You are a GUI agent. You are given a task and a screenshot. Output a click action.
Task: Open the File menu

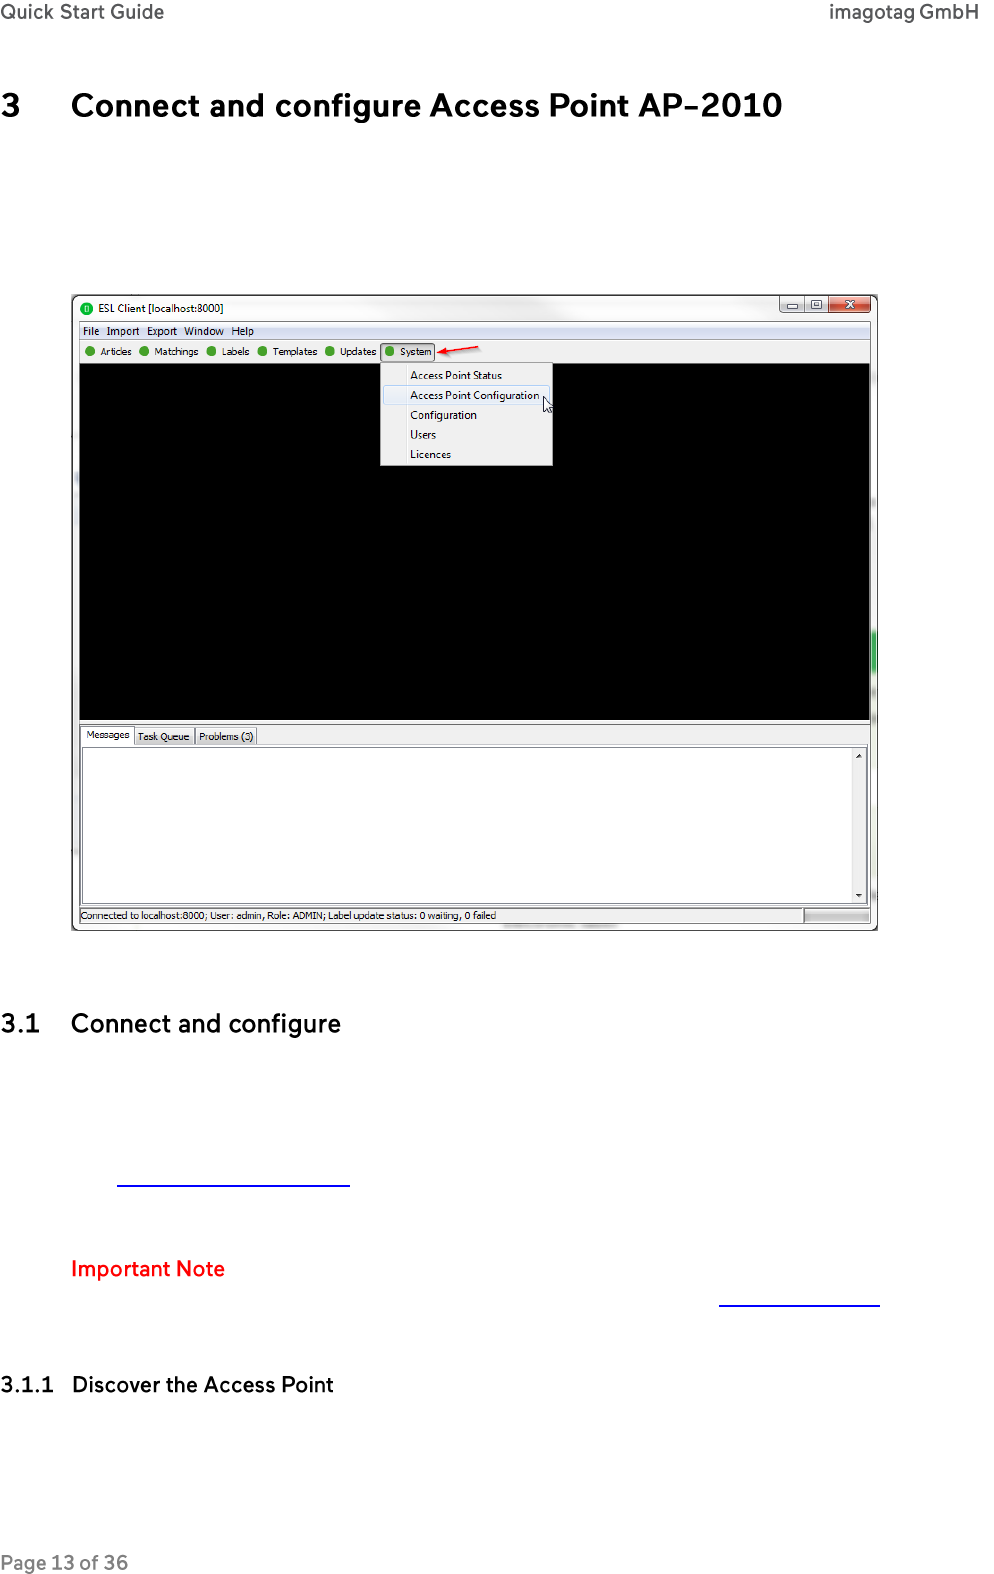coord(91,332)
